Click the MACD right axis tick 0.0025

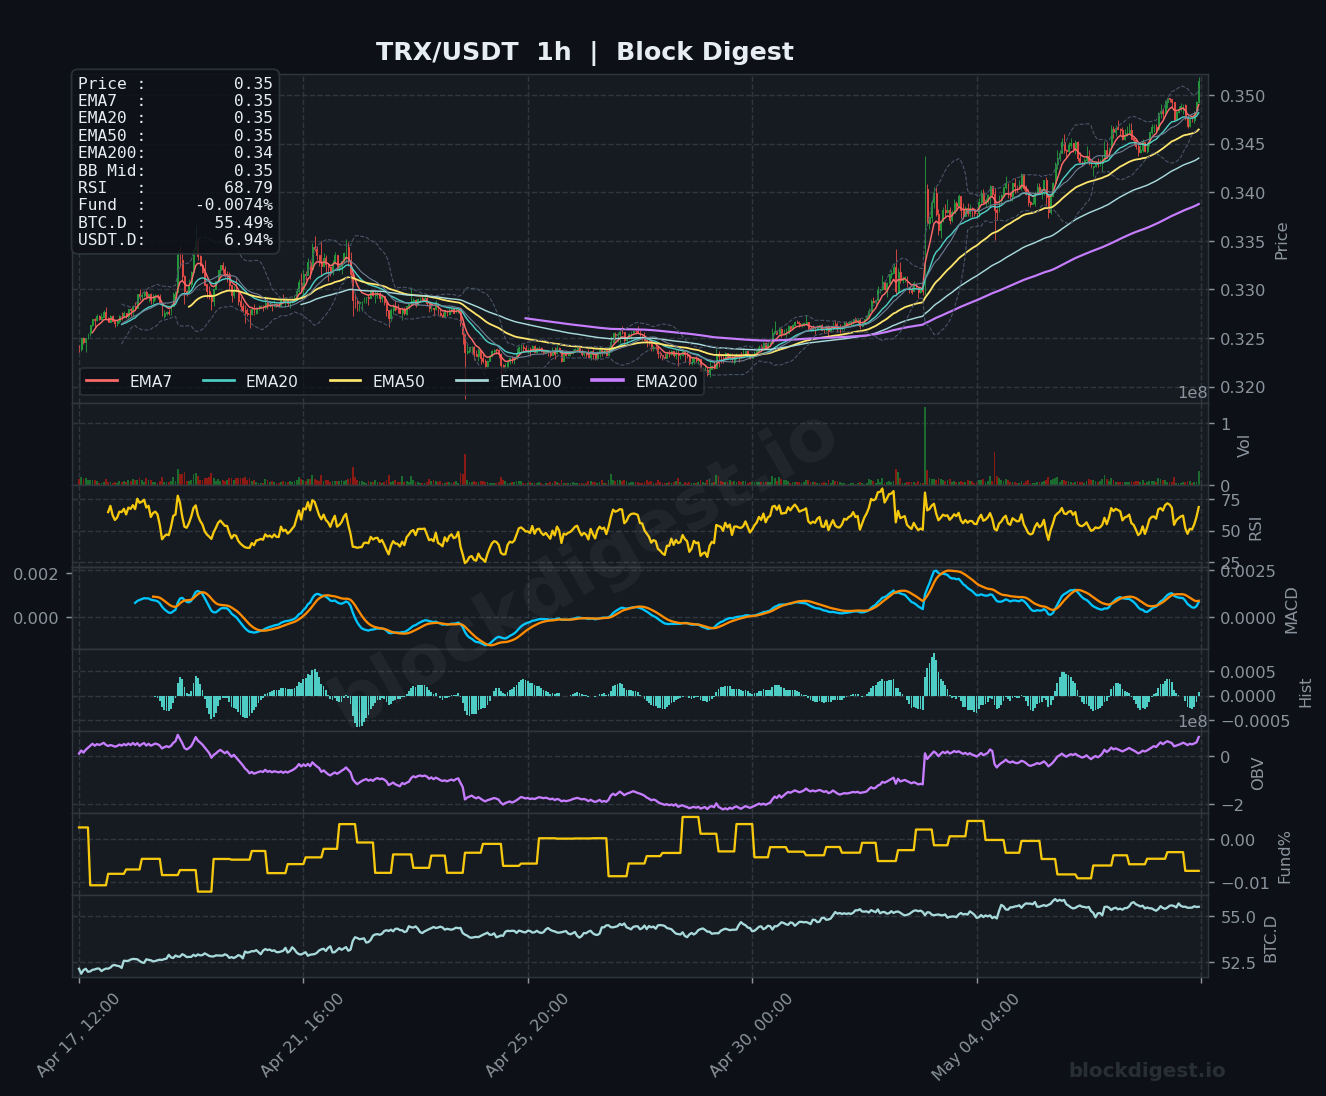click(x=1246, y=572)
